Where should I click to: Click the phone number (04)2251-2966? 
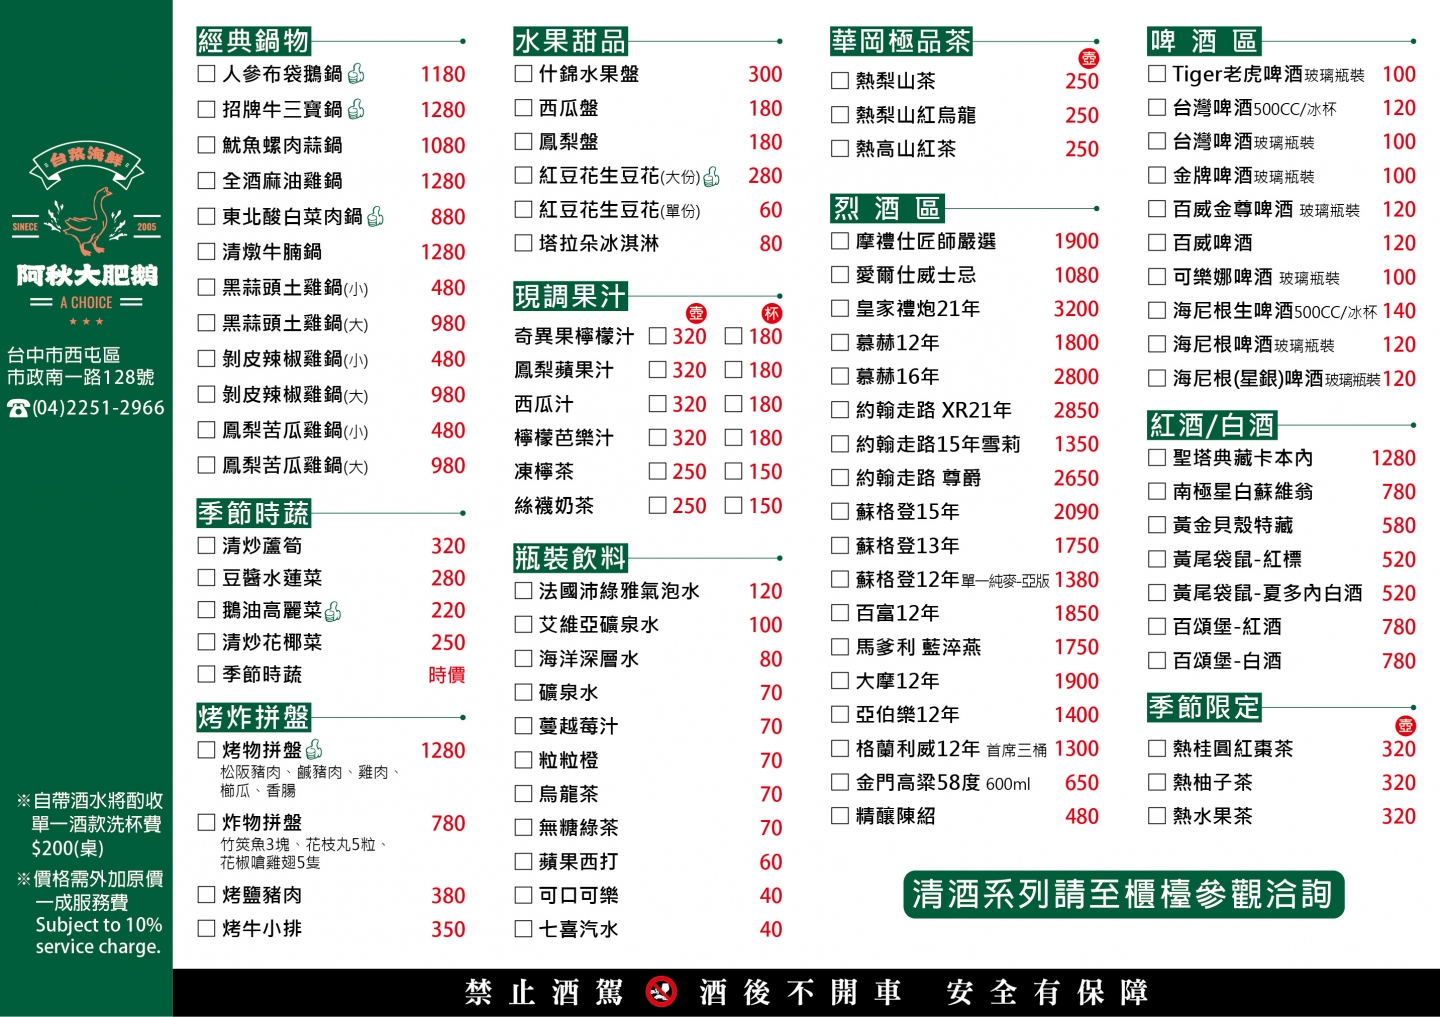click(x=98, y=408)
